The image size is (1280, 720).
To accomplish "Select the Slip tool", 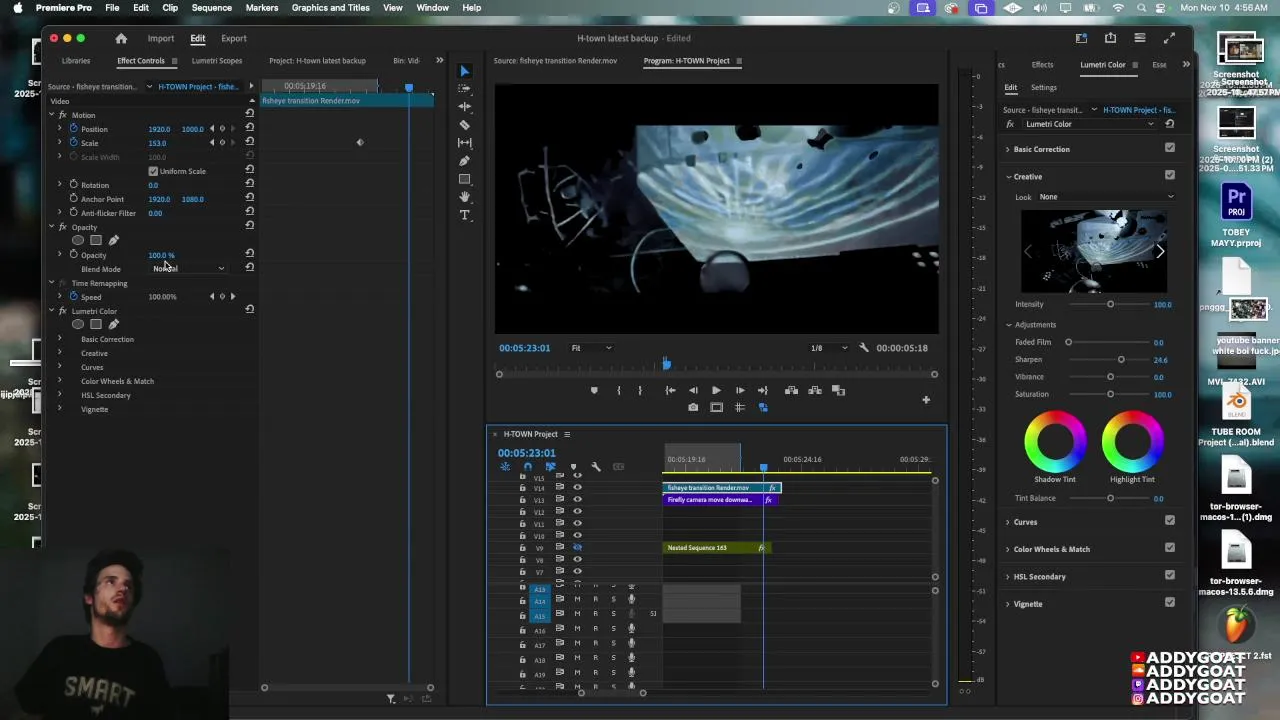I will coord(464,143).
